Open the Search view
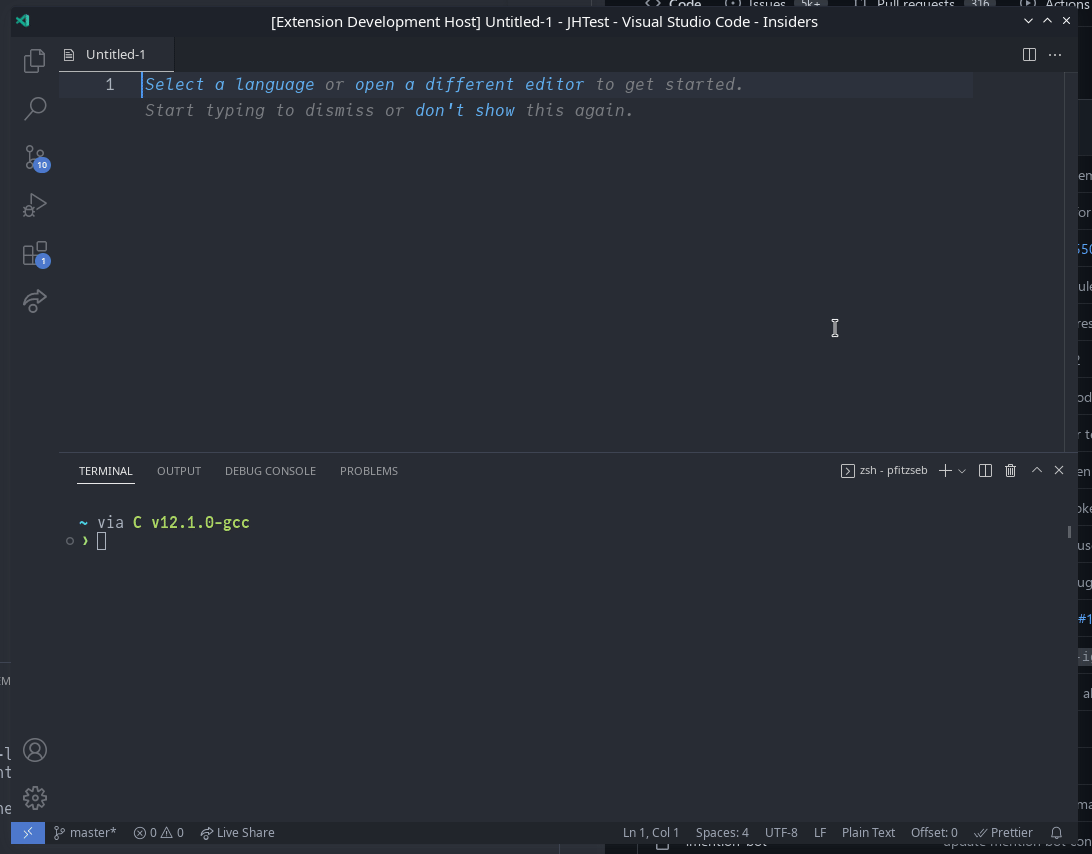Image resolution: width=1092 pixels, height=854 pixels. coord(34,108)
